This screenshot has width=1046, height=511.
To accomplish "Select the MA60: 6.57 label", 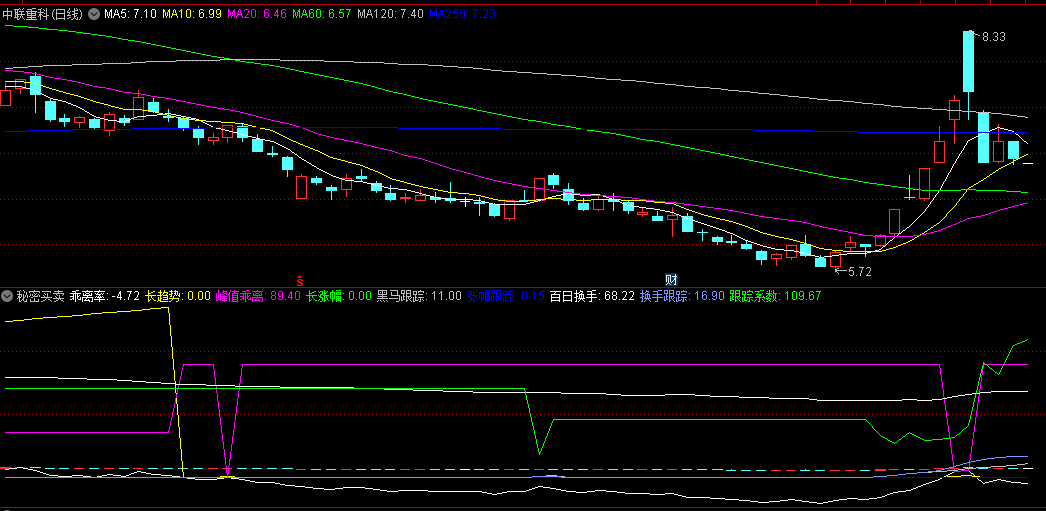I will point(322,13).
